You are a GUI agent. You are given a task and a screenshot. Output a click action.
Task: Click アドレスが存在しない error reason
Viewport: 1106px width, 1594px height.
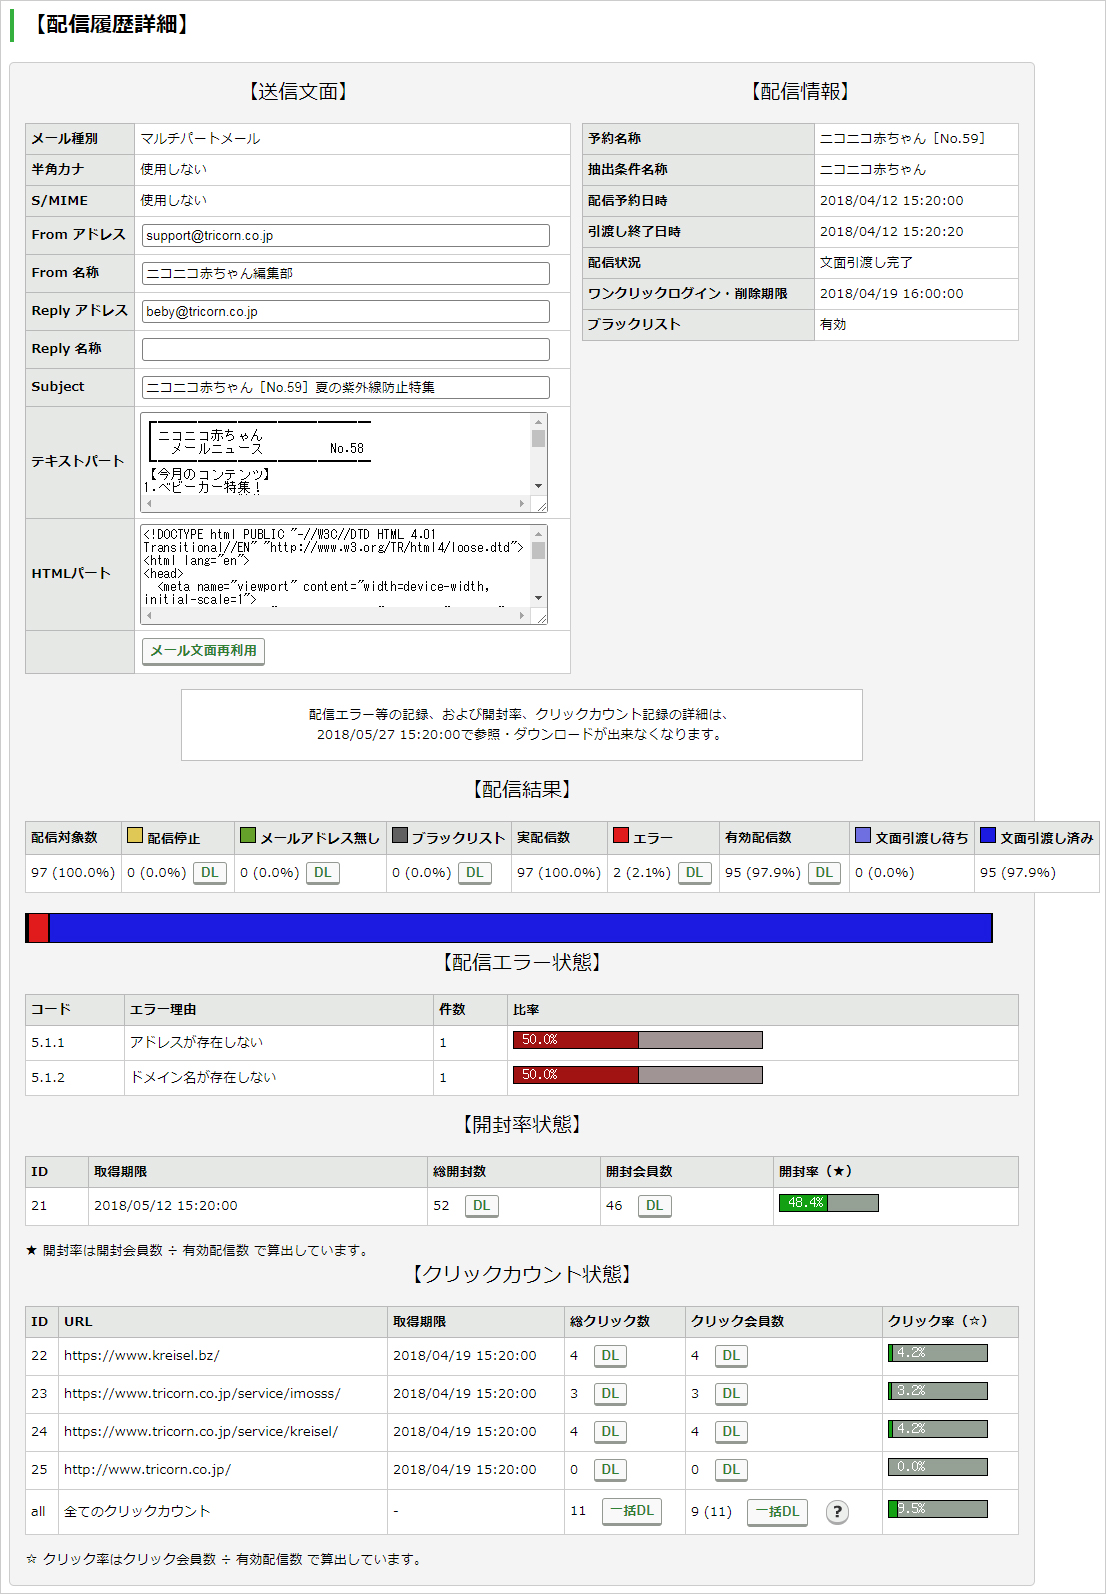[196, 1042]
